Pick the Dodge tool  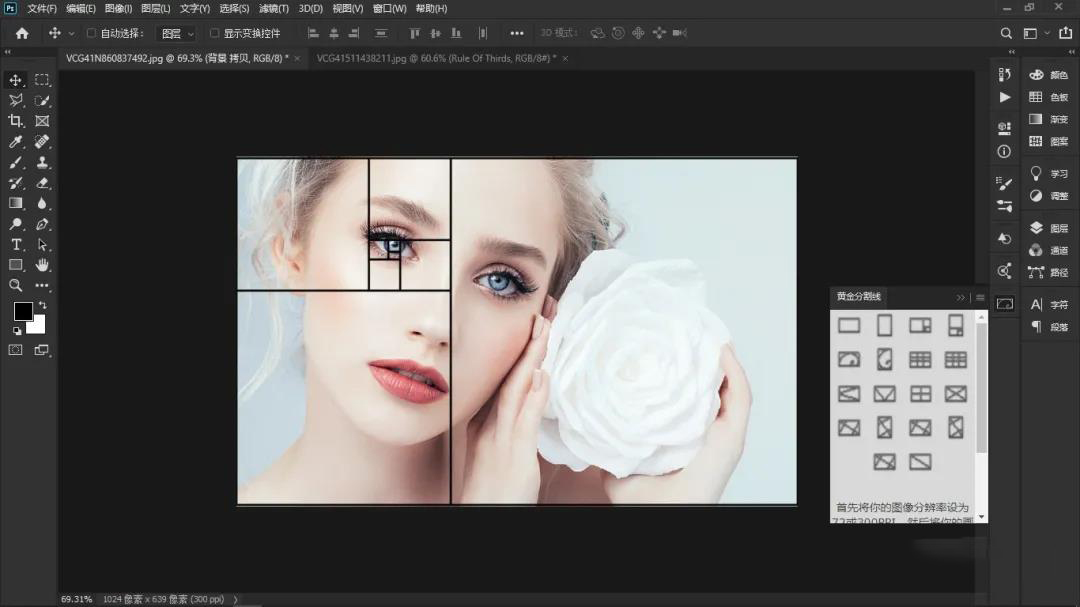pos(16,224)
